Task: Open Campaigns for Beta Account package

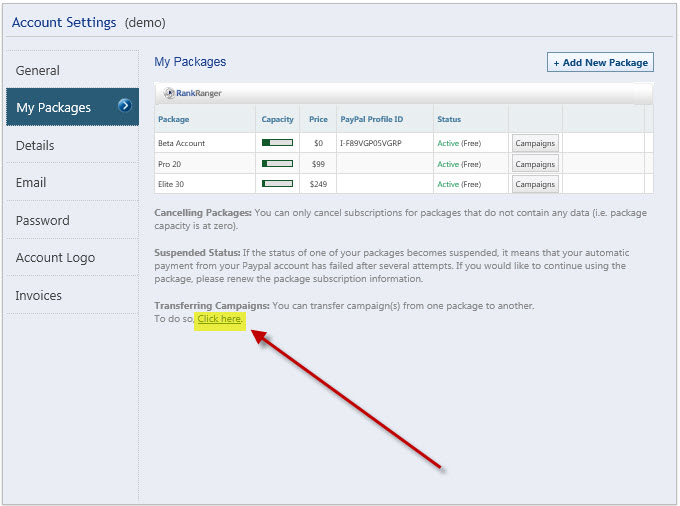Action: point(535,144)
